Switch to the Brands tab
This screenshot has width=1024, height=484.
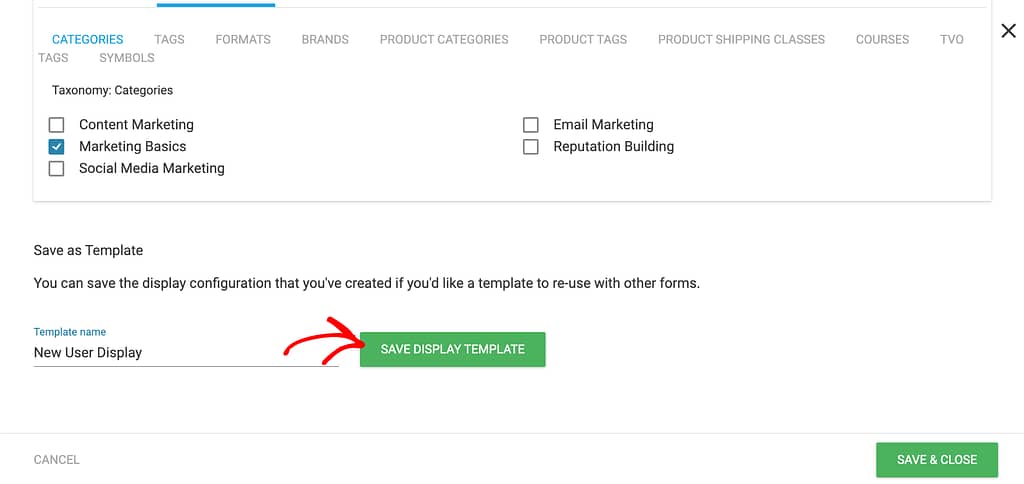point(325,39)
